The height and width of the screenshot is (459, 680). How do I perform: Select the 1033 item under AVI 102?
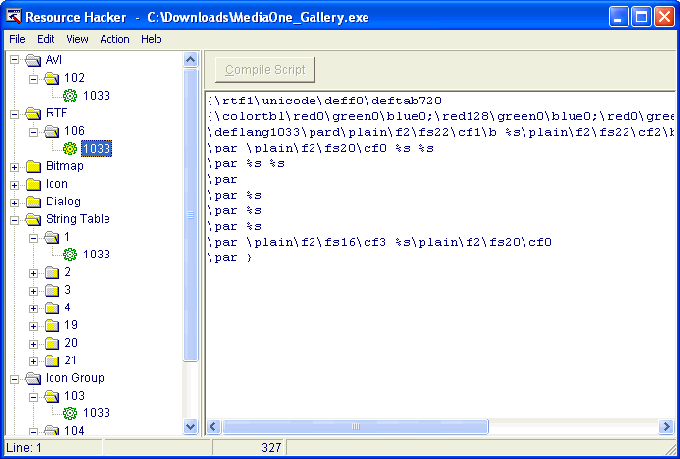click(x=96, y=95)
